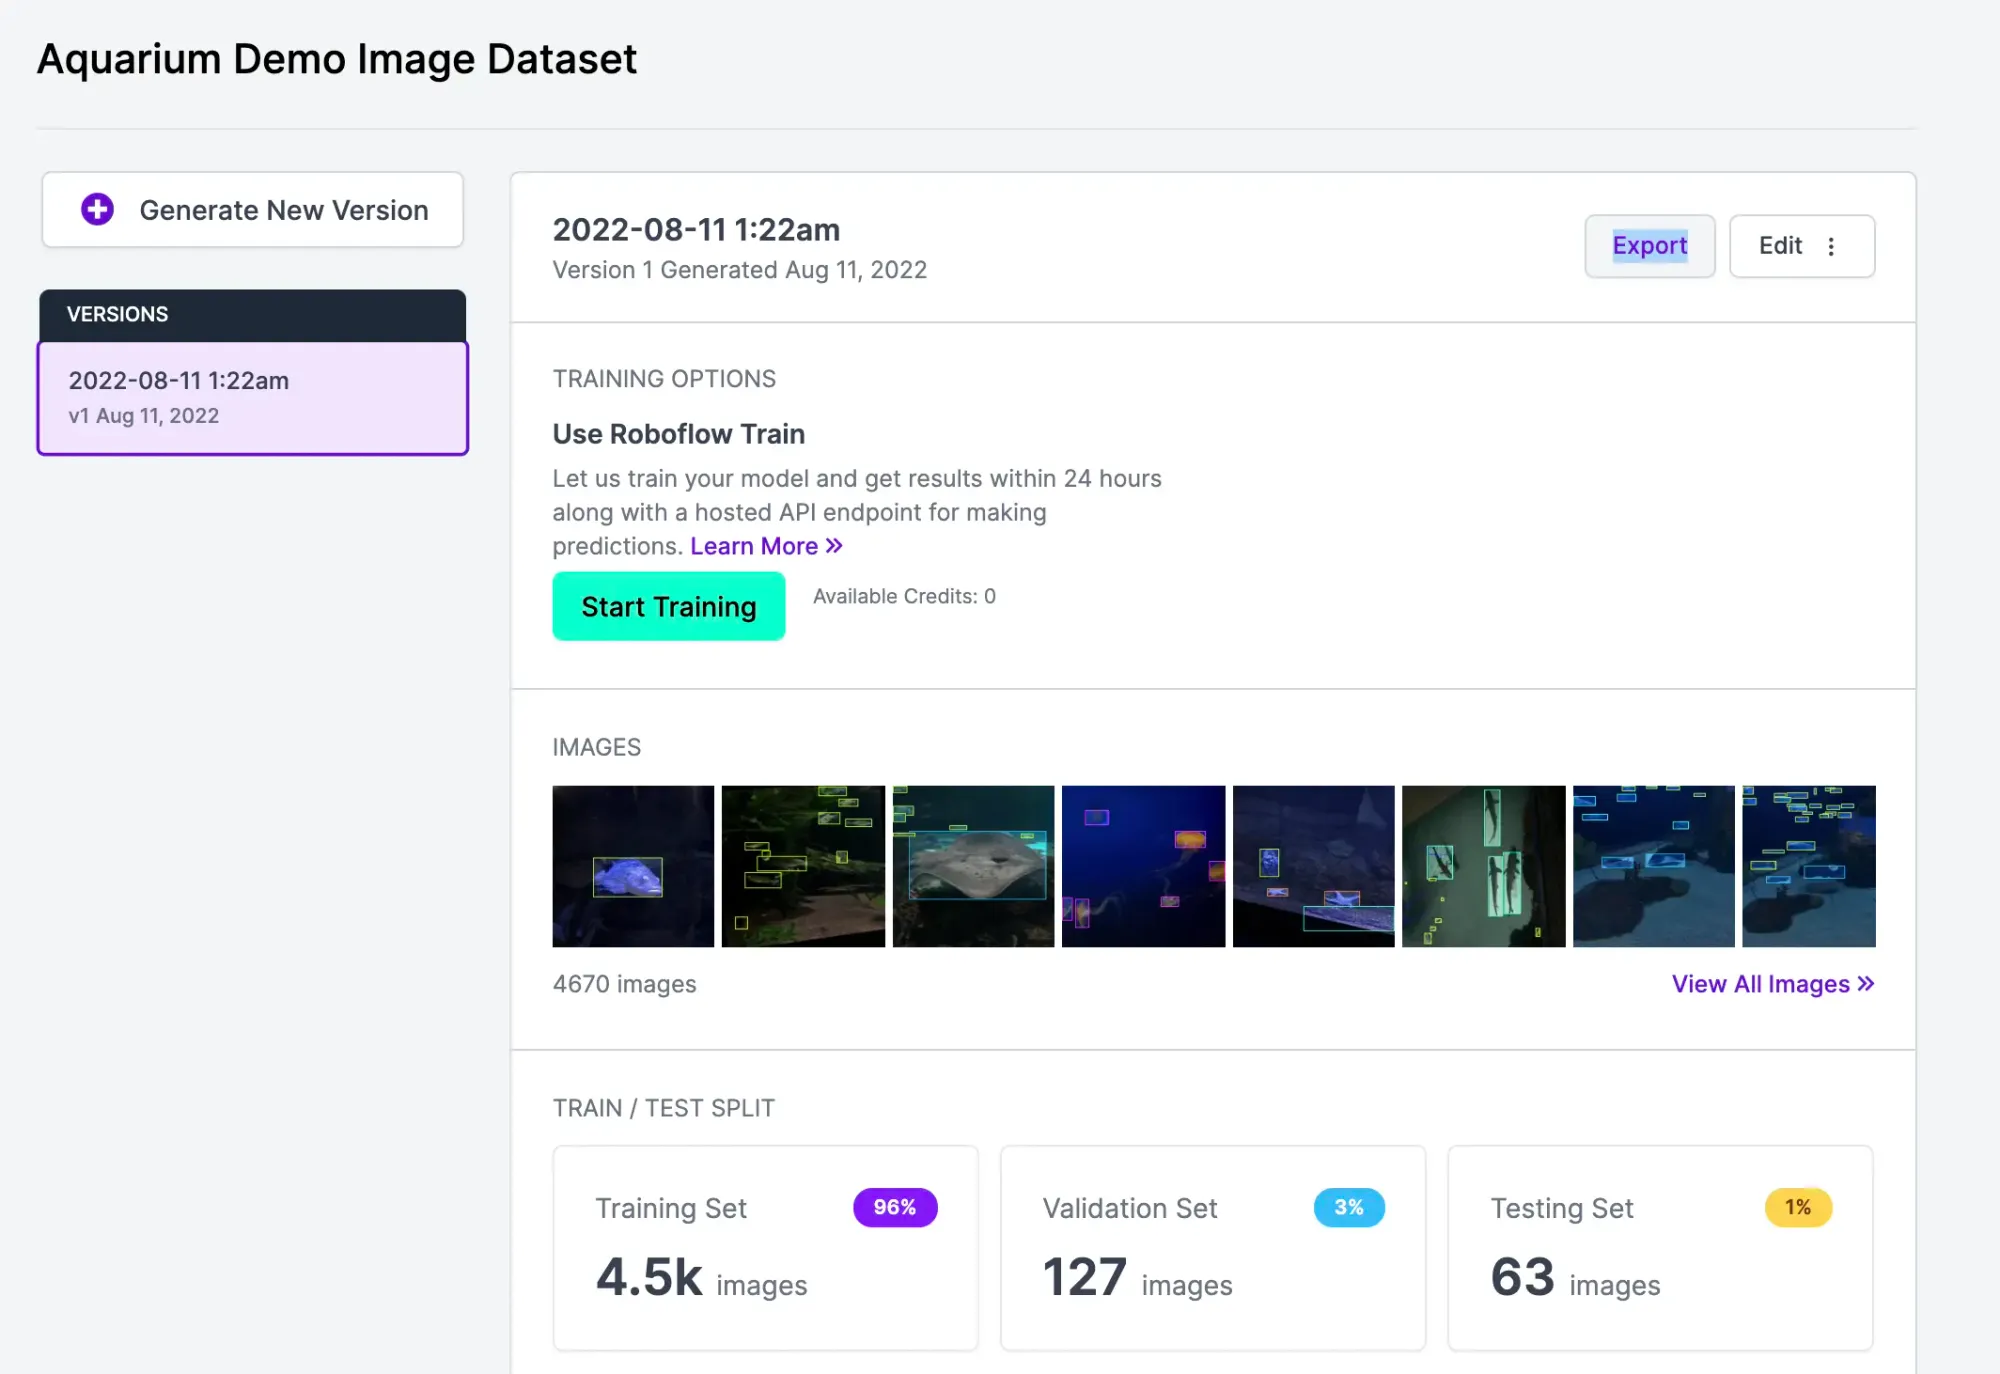2000x1374 pixels.
Task: Click the blue 3% validation badge
Action: coord(1348,1207)
